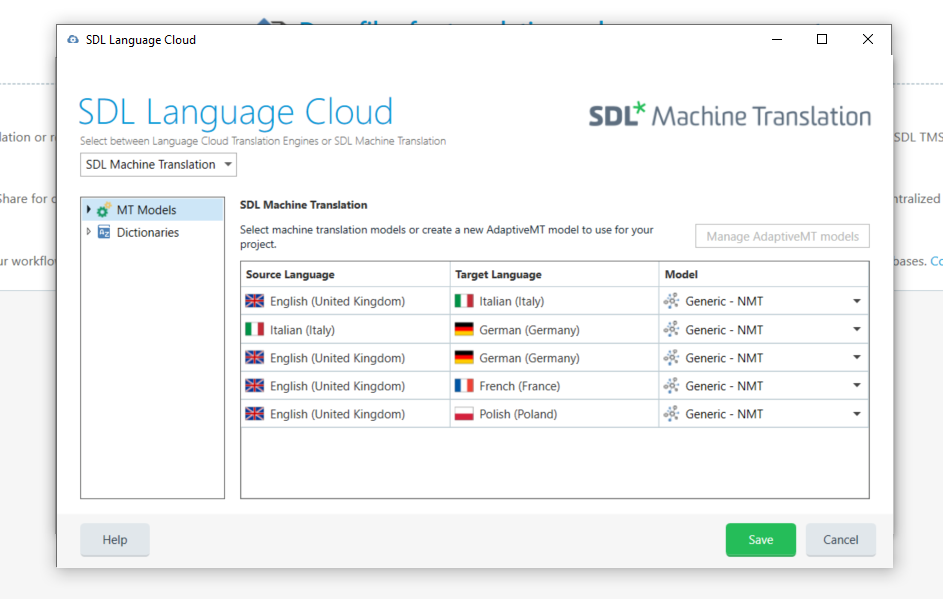Click the Model column header
943x599 pixels.
[764, 274]
